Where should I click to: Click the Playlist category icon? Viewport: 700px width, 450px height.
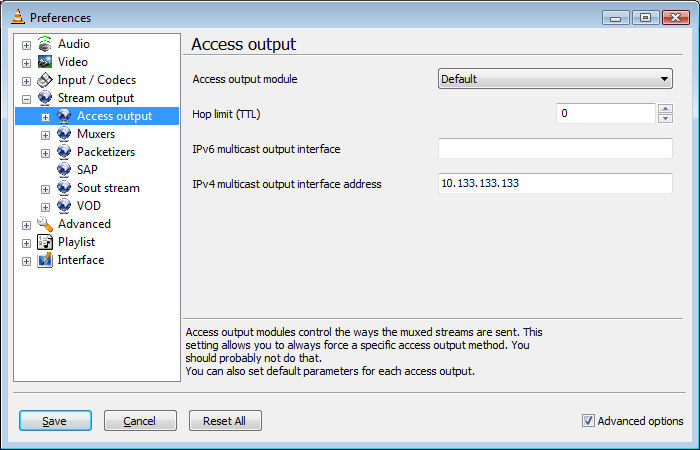pyautogui.click(x=45, y=242)
